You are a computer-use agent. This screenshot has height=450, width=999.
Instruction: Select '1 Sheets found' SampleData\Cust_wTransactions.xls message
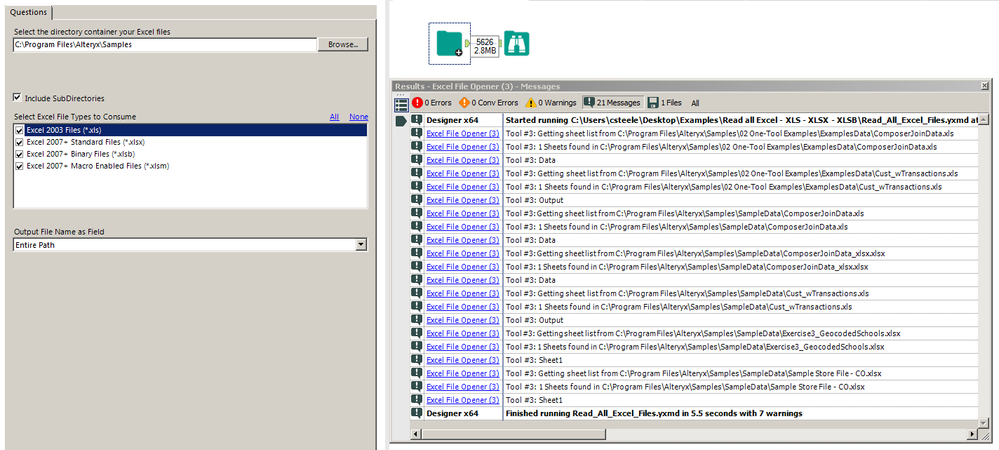(x=679, y=307)
